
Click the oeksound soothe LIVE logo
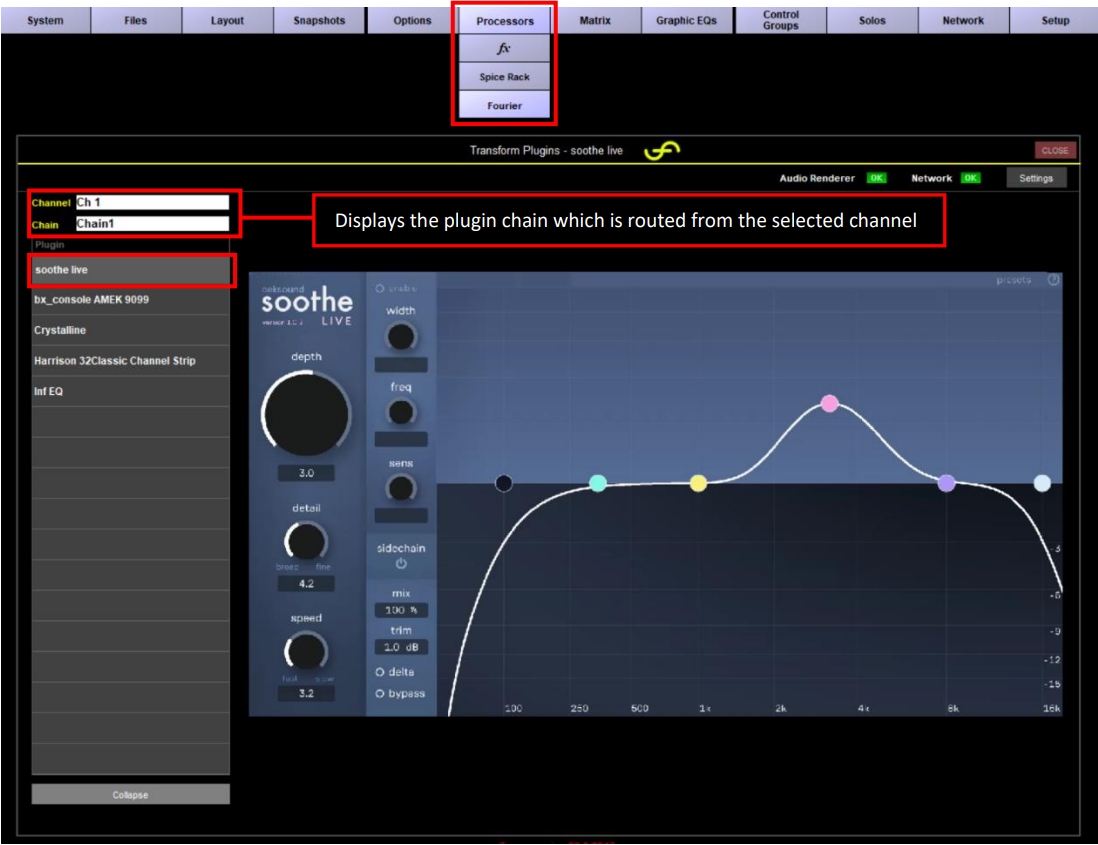(309, 301)
